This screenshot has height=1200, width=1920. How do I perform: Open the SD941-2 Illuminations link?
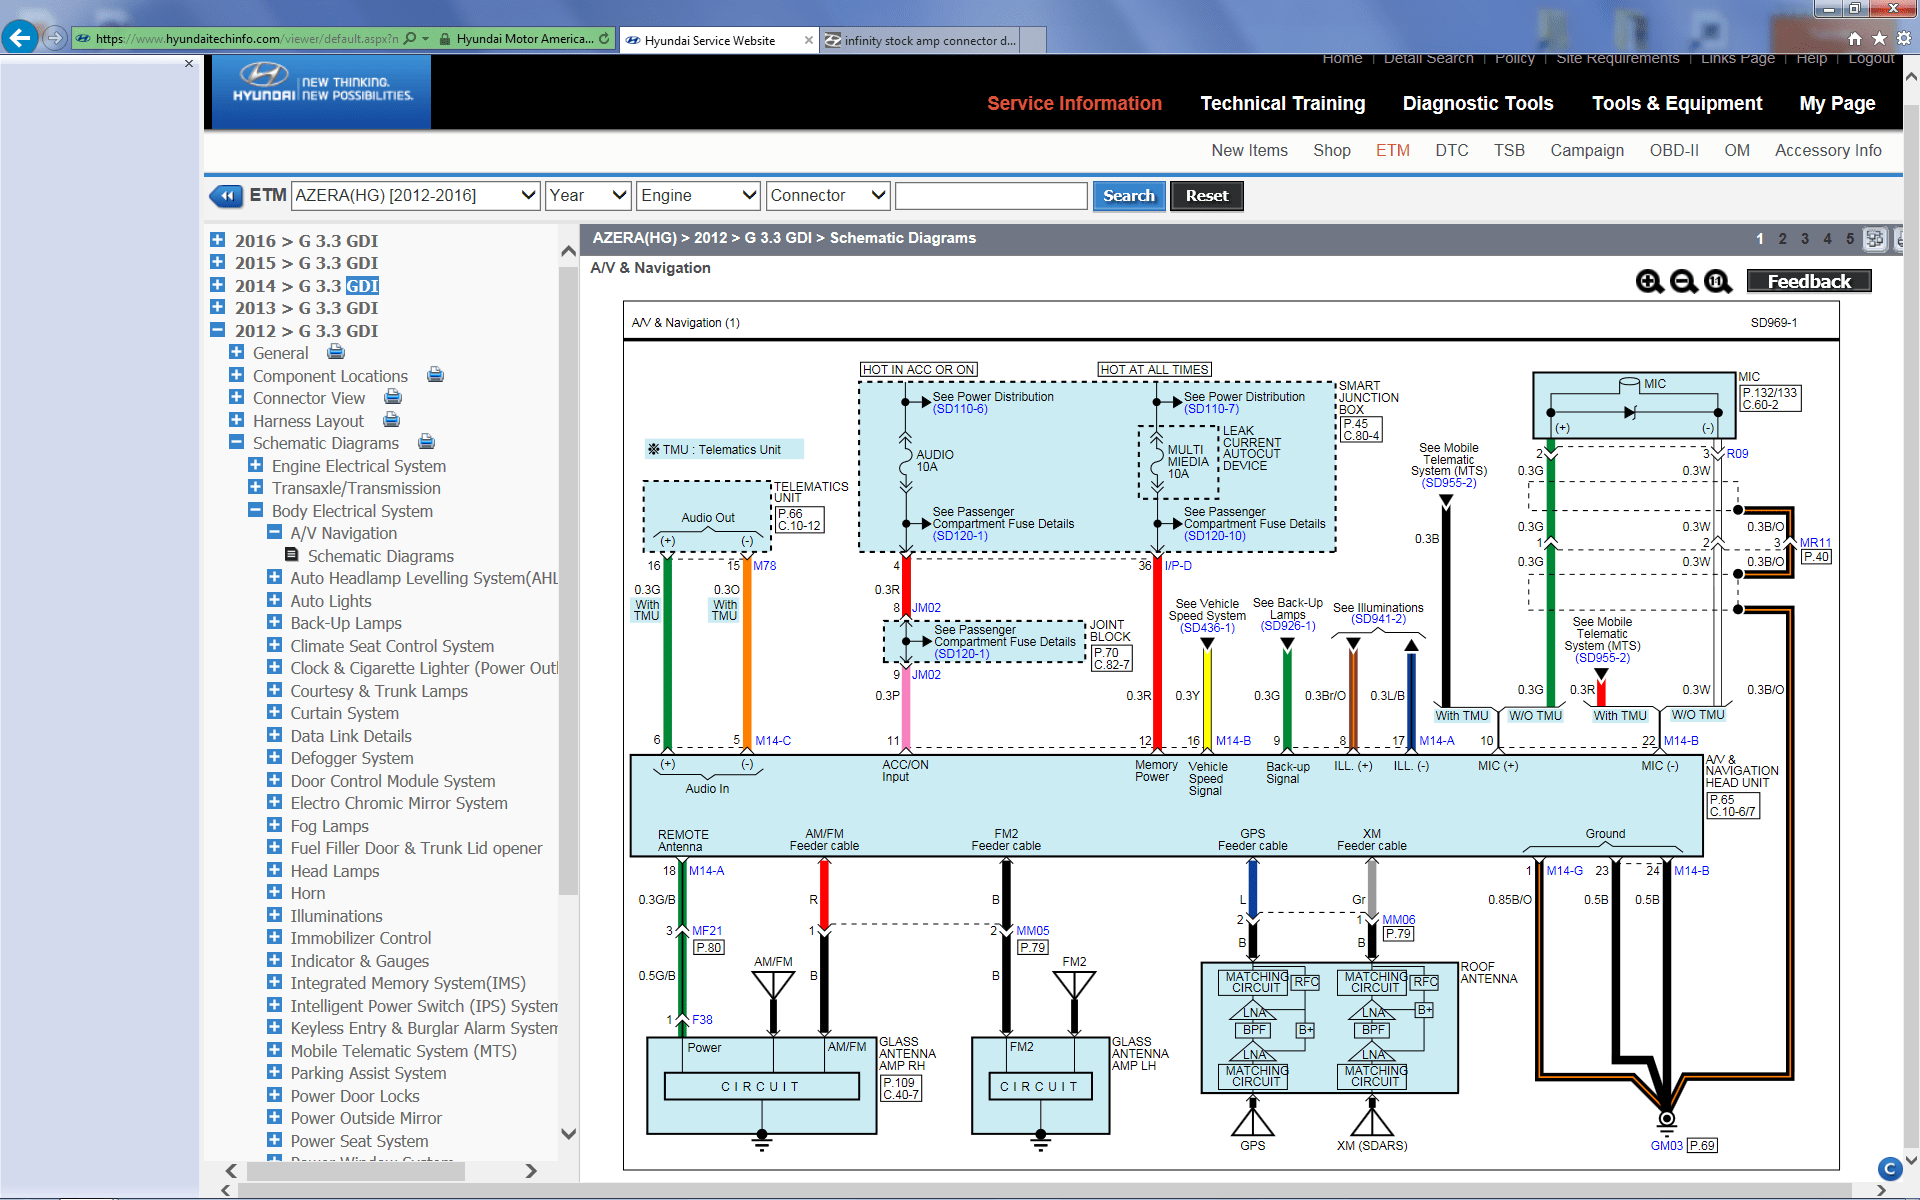tap(1378, 619)
